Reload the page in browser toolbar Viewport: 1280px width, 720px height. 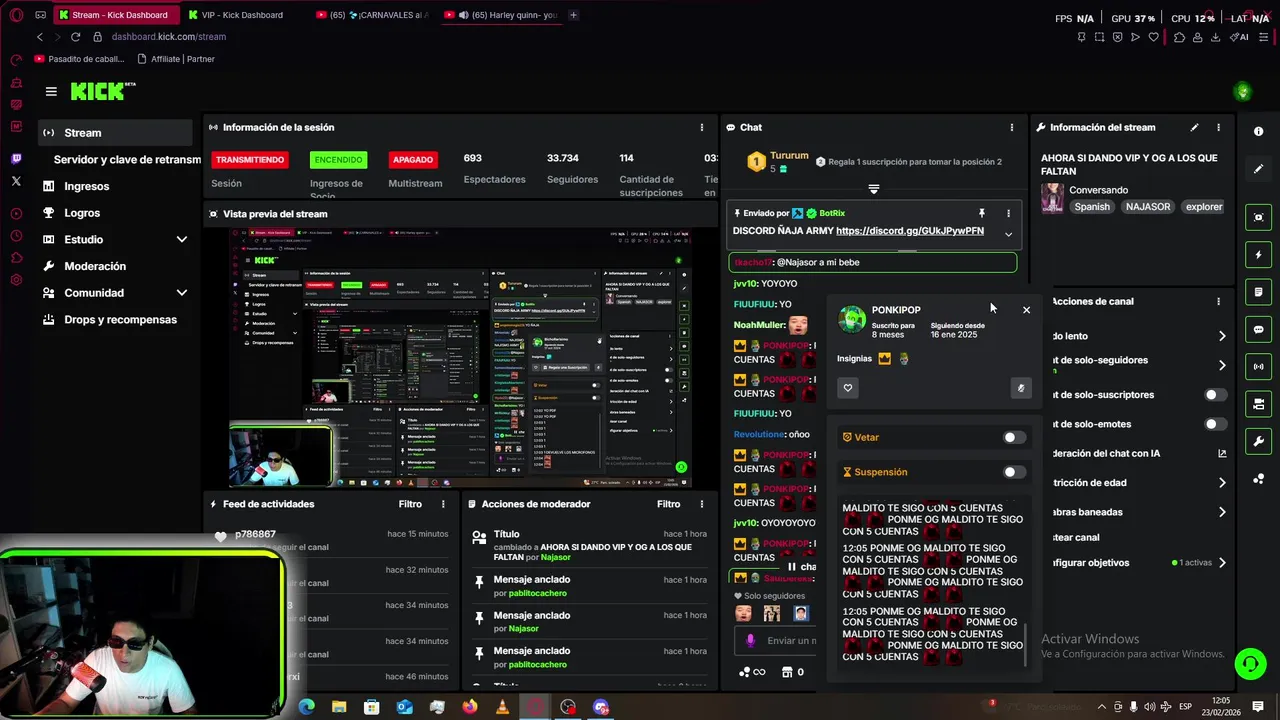(x=75, y=37)
